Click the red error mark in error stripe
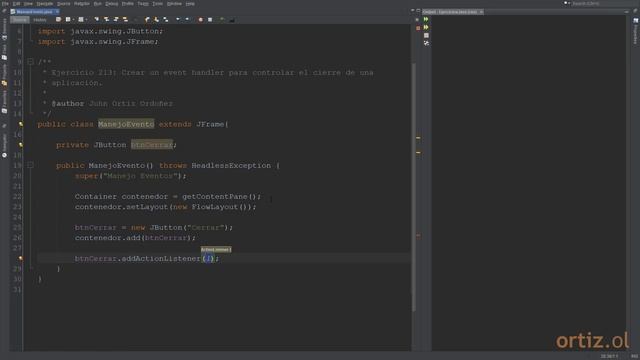640x360 pixels. (x=418, y=236)
